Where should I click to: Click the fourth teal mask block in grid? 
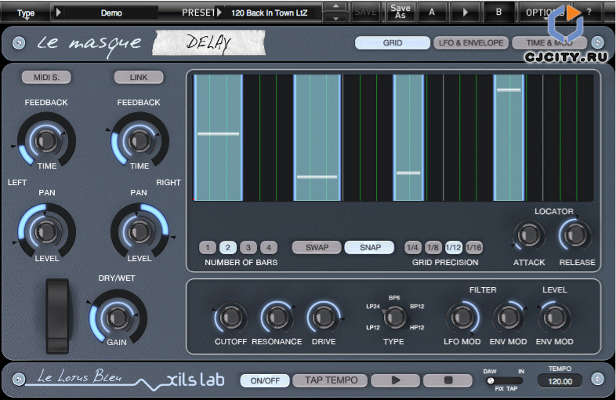coord(509,138)
